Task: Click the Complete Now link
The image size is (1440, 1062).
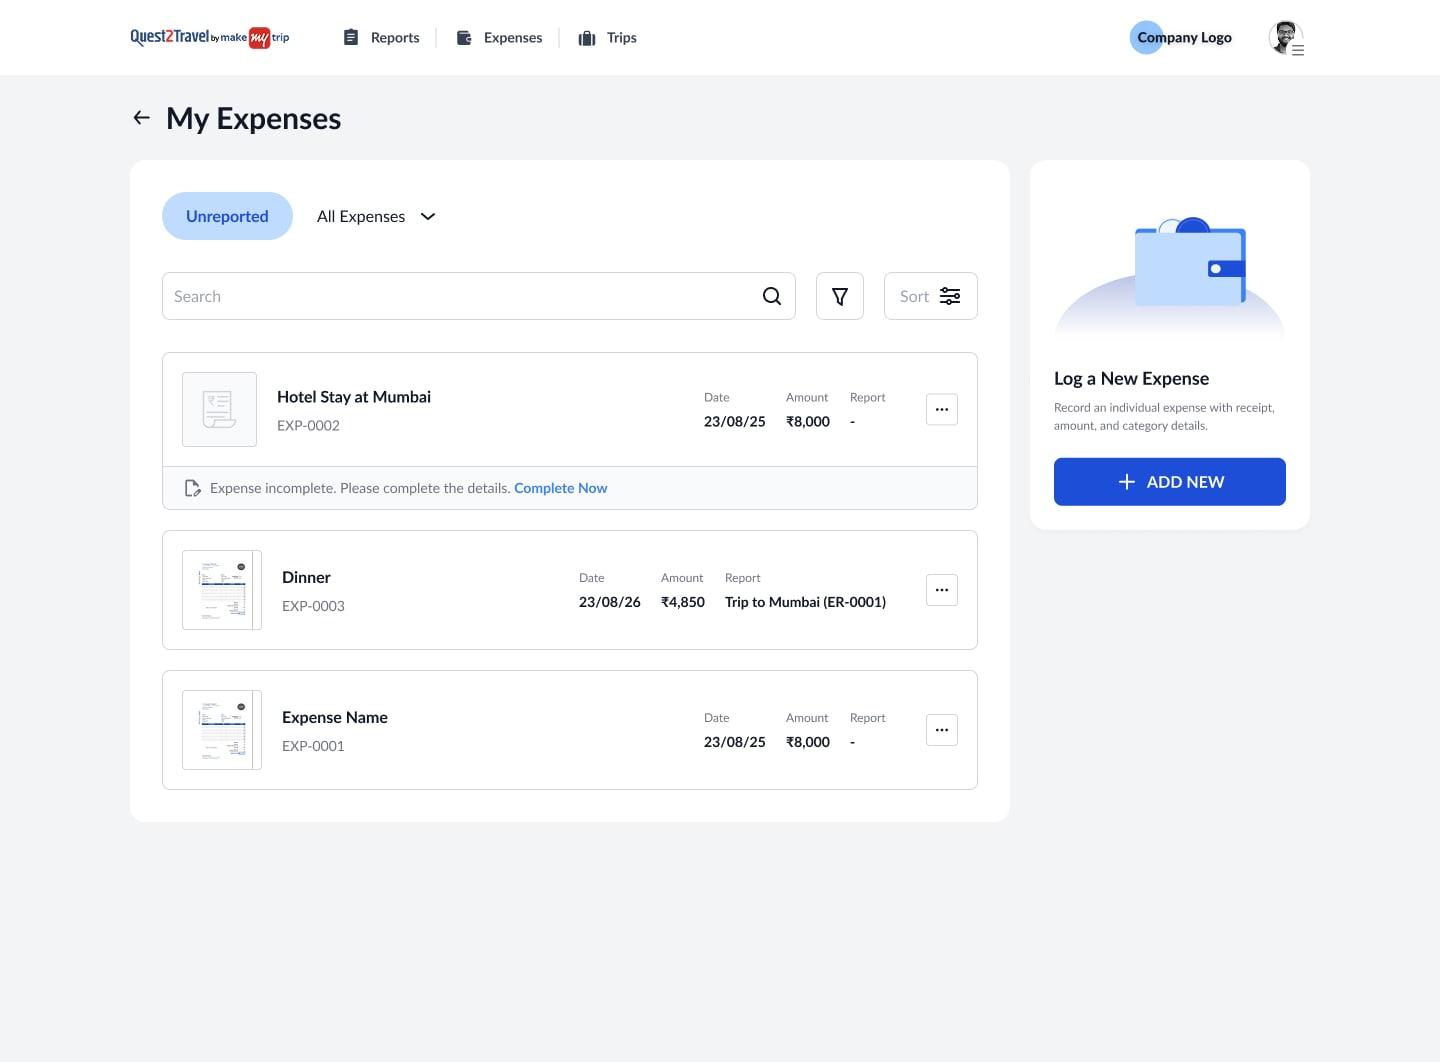Action: (x=561, y=488)
